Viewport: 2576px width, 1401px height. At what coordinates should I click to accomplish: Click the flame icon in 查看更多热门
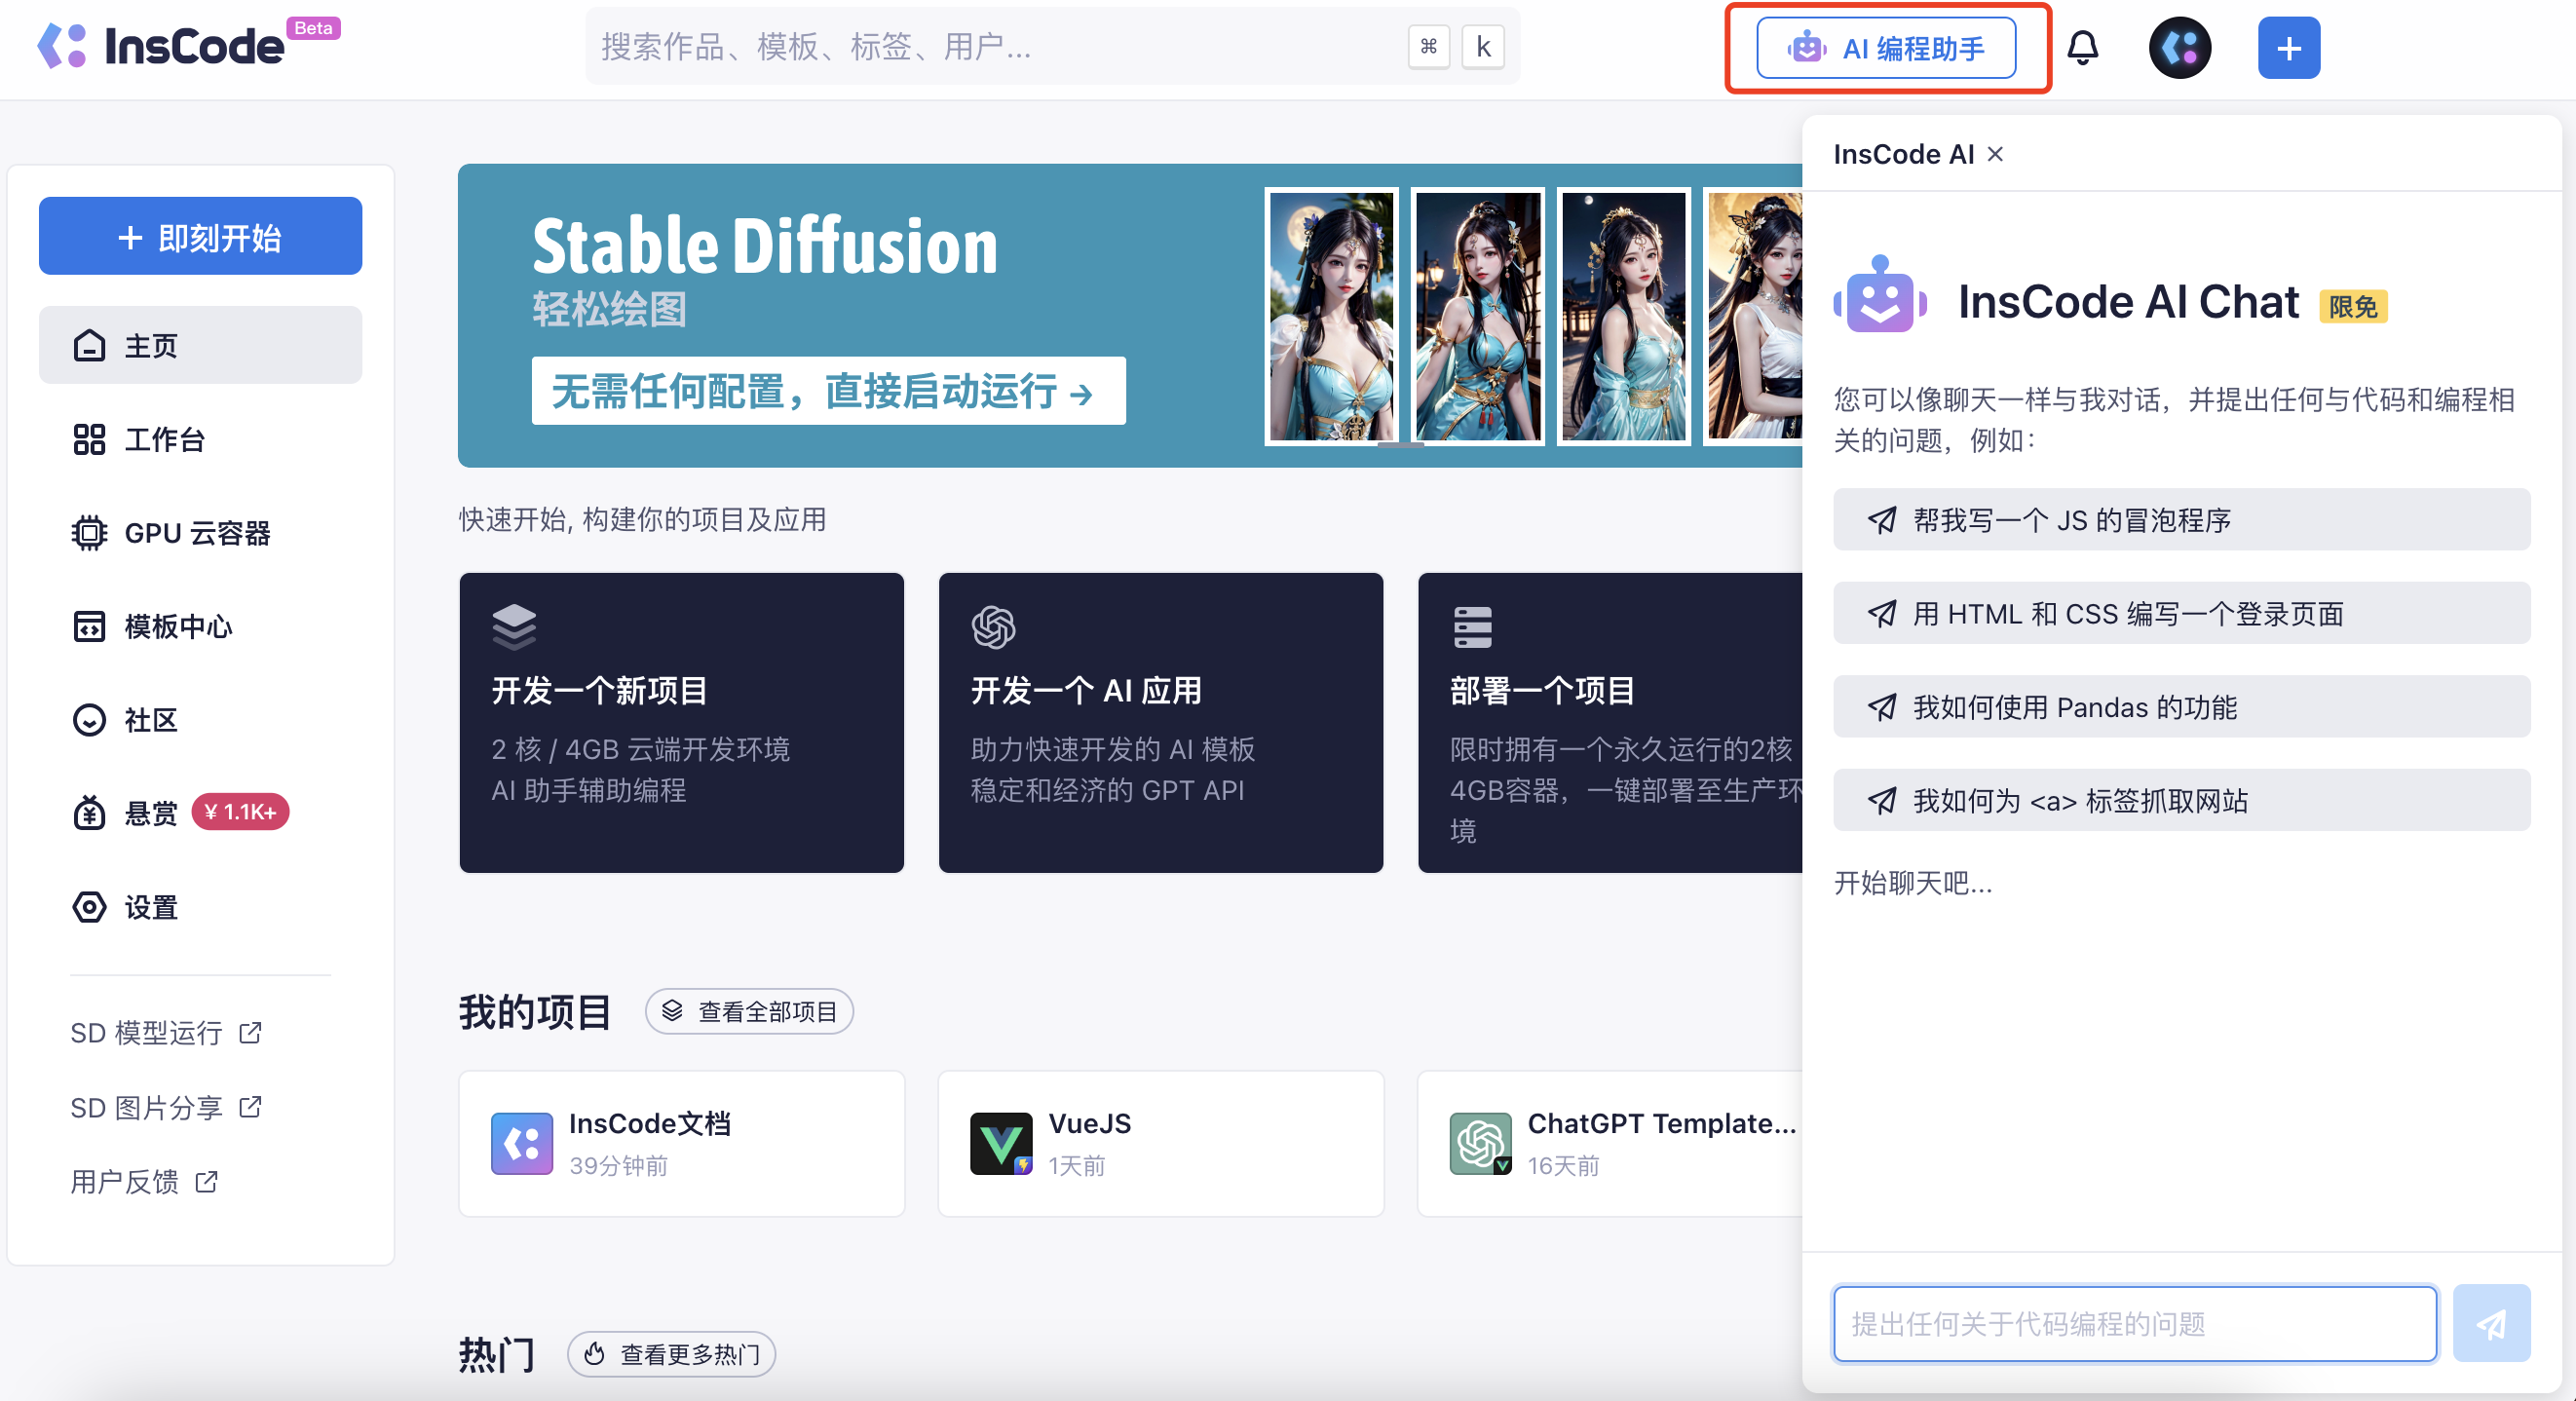click(x=594, y=1354)
